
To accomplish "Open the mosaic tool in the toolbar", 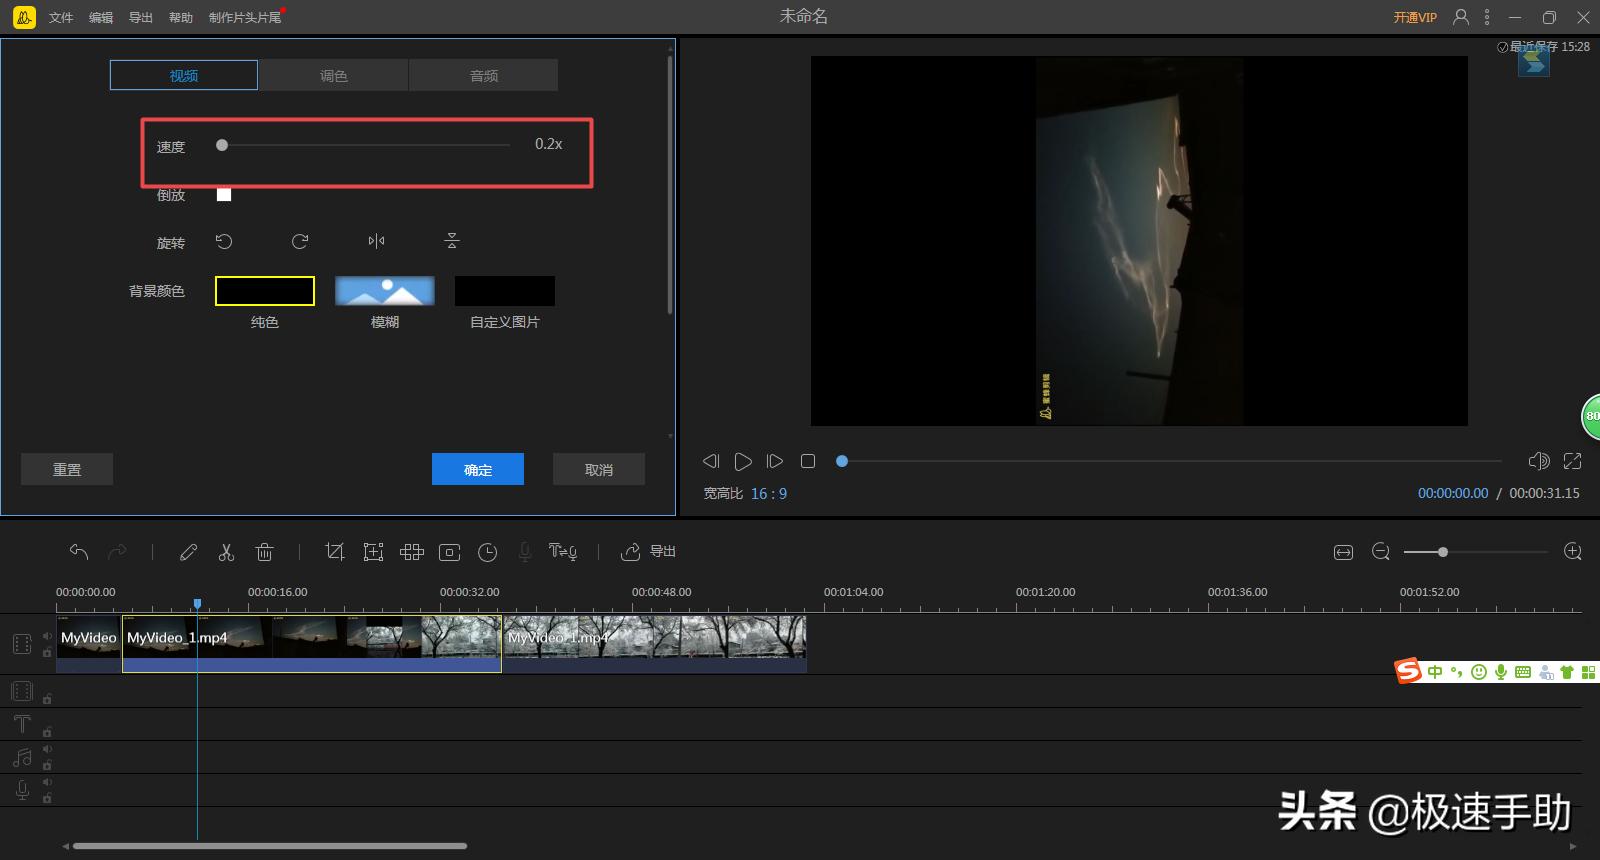I will (411, 552).
